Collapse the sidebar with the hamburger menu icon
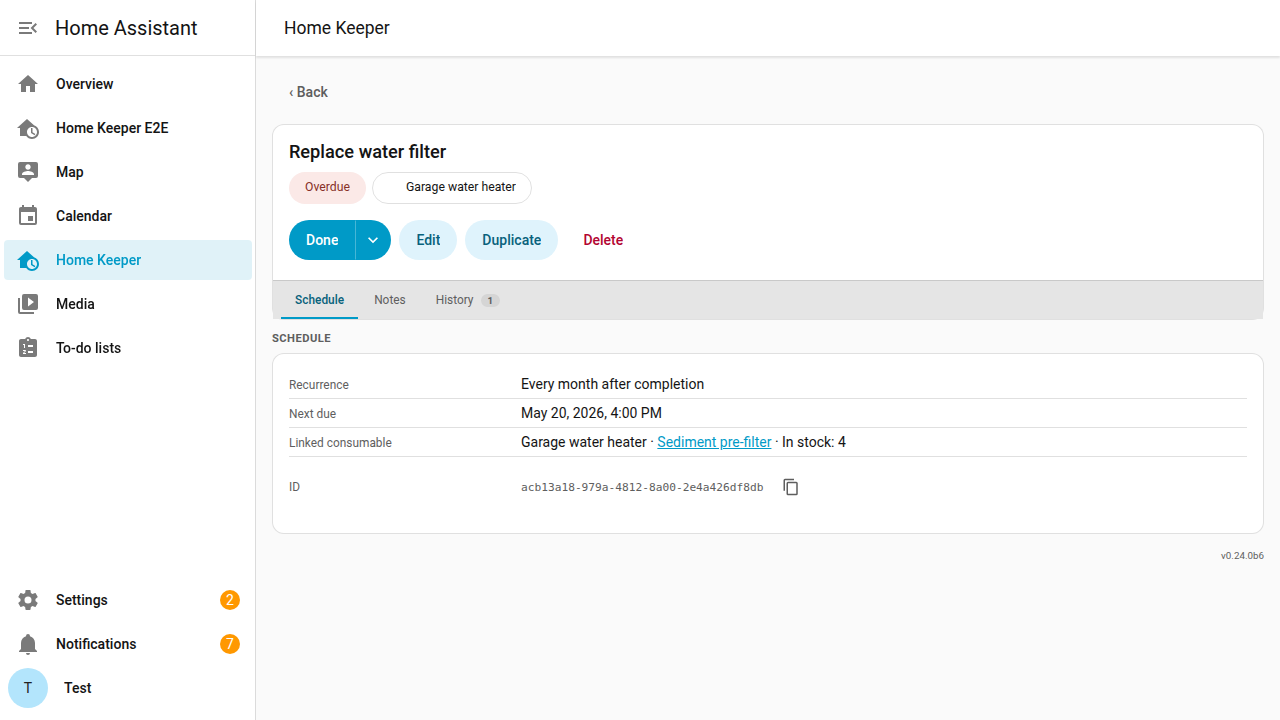 [28, 28]
